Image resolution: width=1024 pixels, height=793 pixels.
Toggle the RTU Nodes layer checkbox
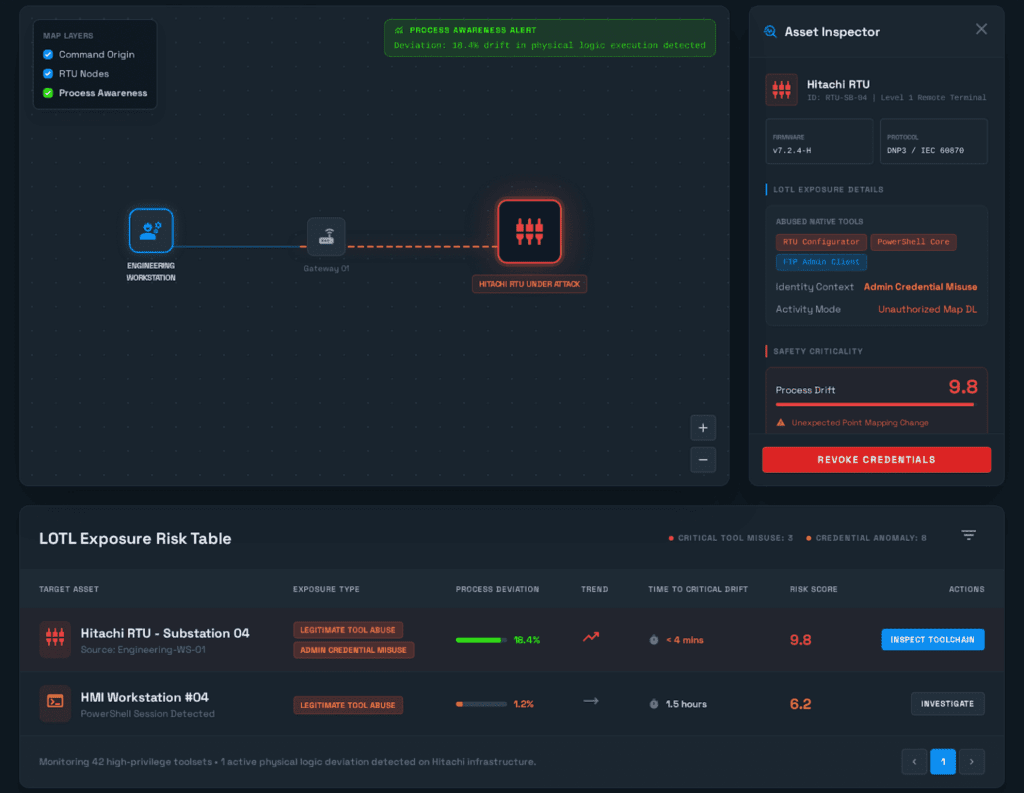point(48,73)
